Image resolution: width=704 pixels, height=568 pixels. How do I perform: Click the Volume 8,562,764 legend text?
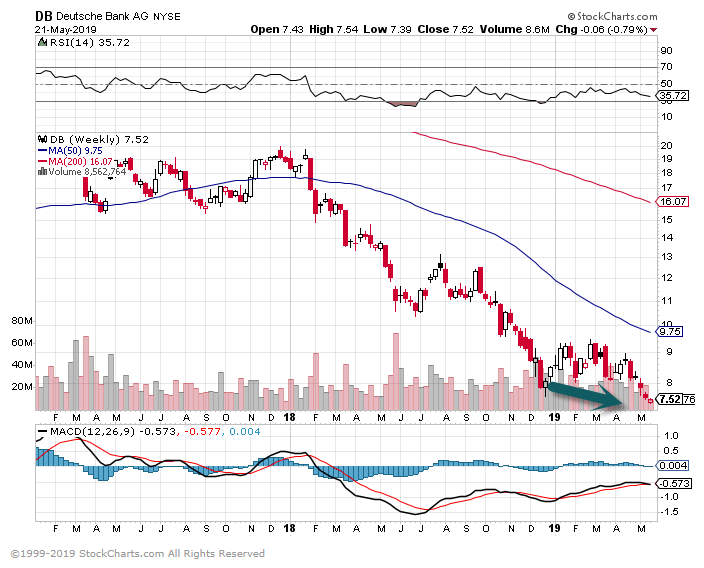[x=87, y=172]
